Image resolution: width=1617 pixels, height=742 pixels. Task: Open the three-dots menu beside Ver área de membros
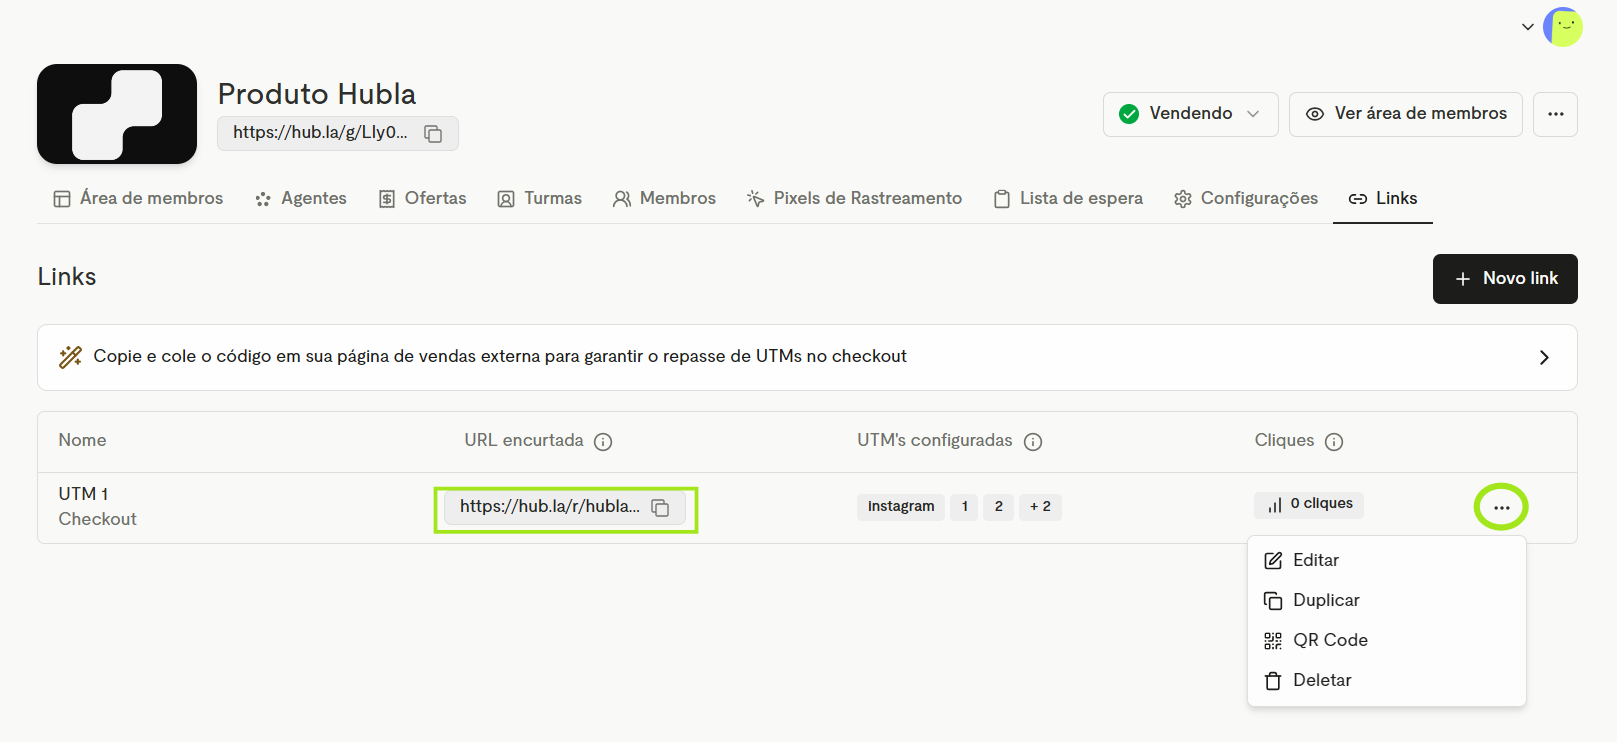tap(1556, 114)
